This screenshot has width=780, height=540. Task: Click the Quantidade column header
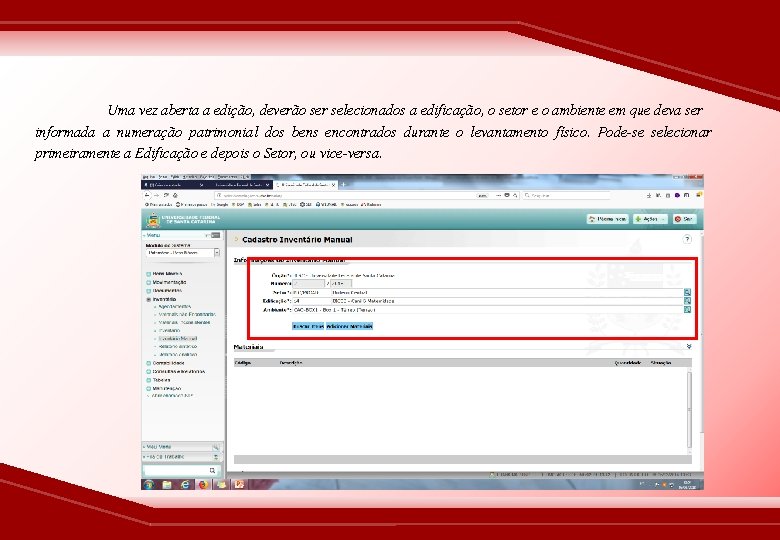(x=627, y=362)
